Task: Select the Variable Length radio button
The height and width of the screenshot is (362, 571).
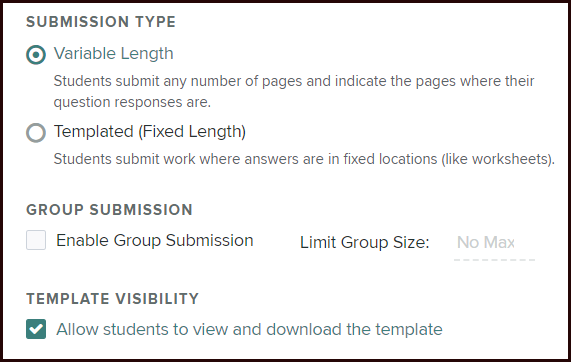Action: tap(36, 55)
